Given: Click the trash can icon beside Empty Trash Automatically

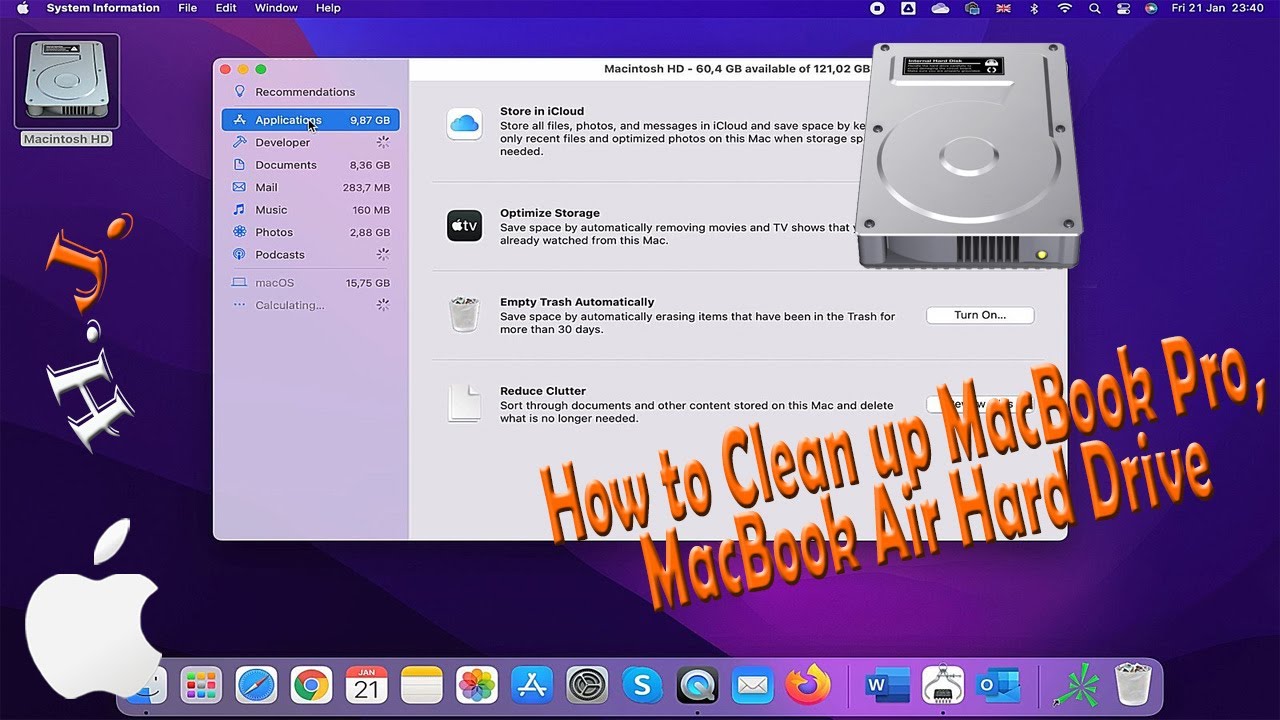Looking at the screenshot, I should pyautogui.click(x=465, y=314).
